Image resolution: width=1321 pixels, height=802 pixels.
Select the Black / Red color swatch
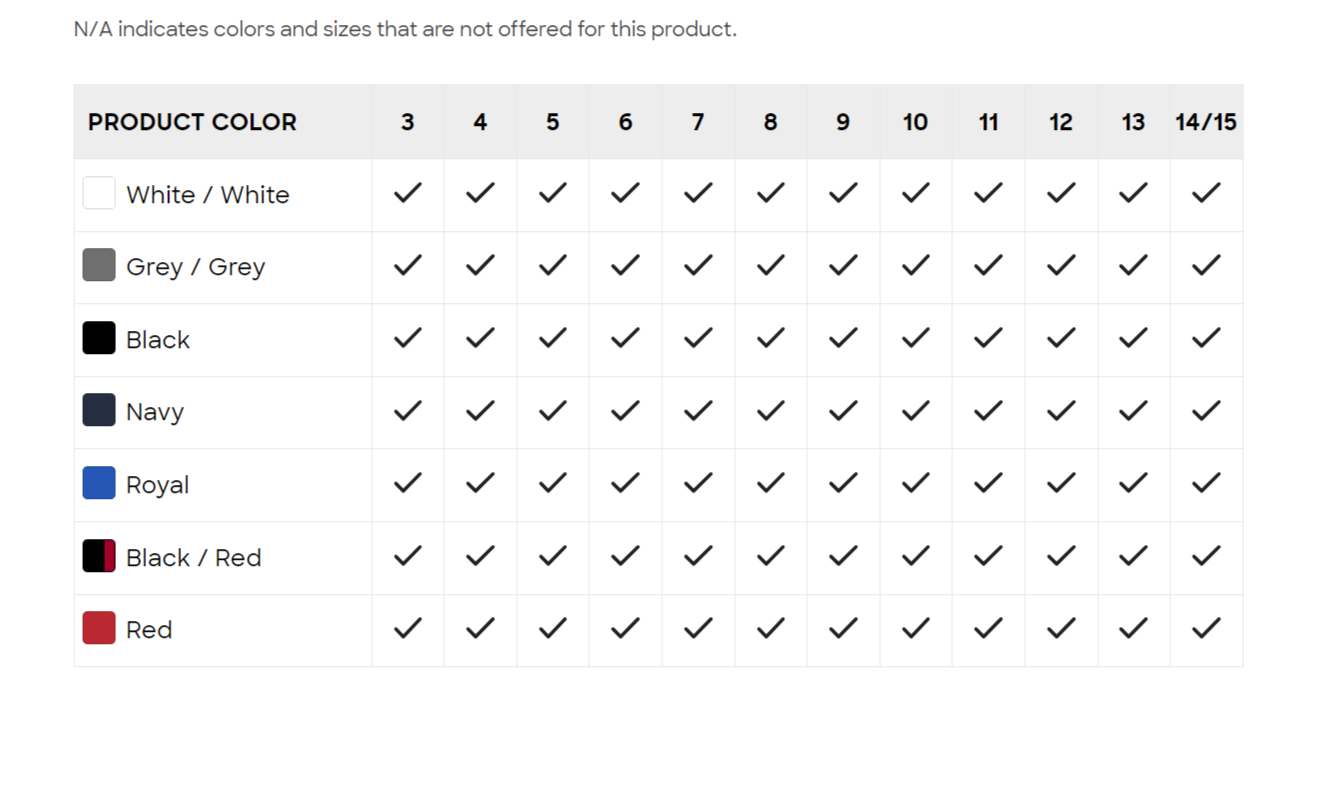(99, 556)
